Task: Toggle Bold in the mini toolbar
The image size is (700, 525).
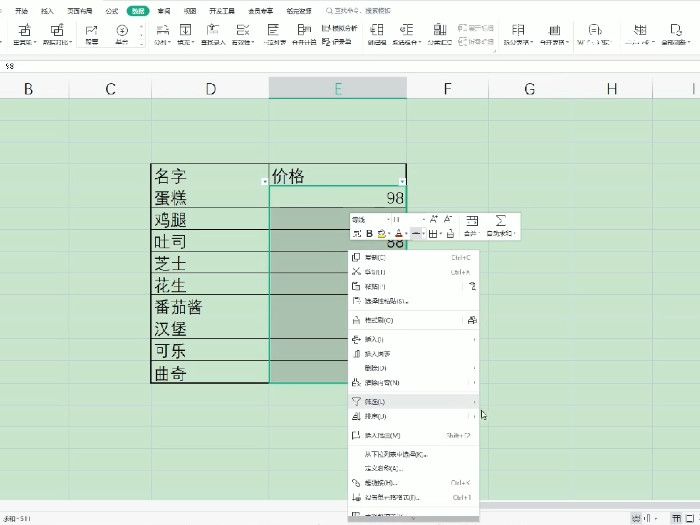Action: click(x=369, y=233)
